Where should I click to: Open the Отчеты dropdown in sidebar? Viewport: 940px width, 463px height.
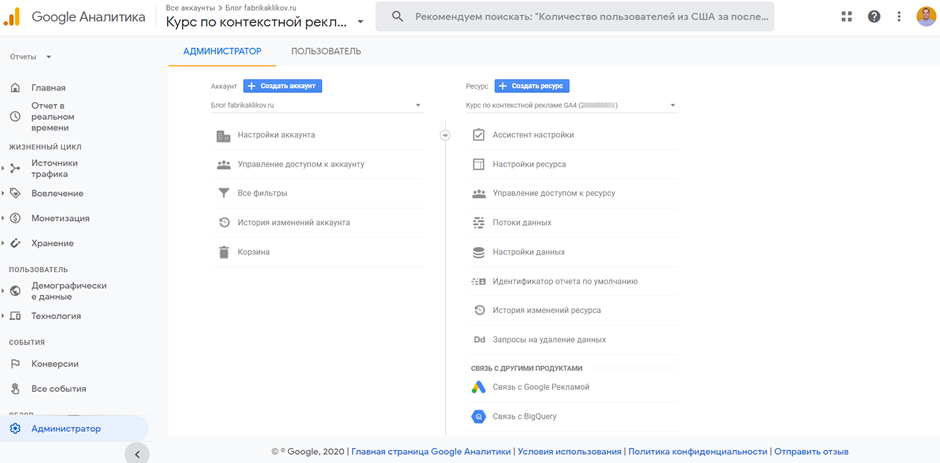click(30, 57)
